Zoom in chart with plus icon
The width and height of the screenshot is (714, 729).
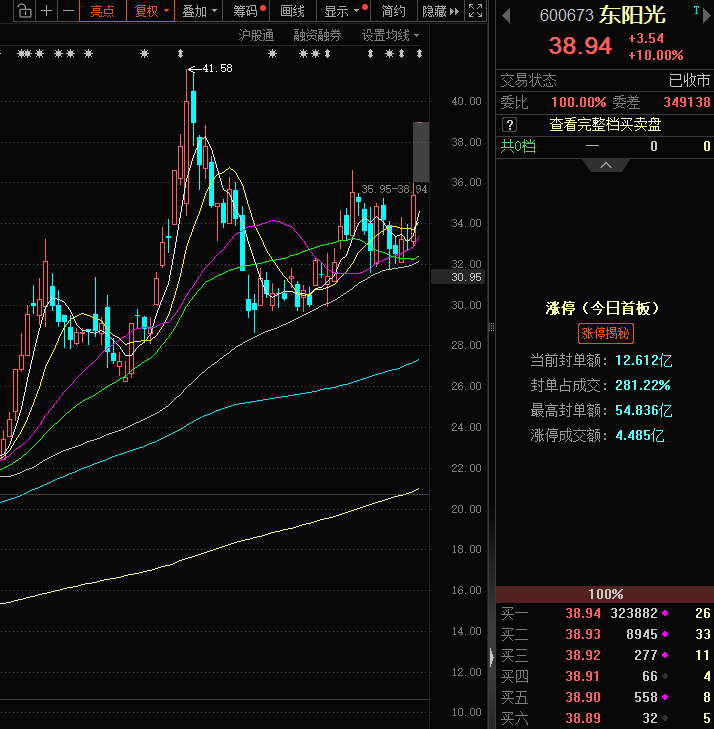[x=46, y=11]
